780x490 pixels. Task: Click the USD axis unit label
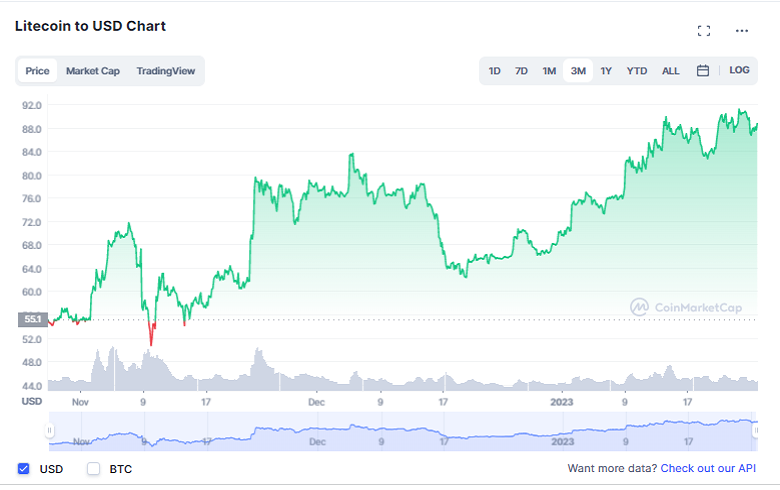coord(32,401)
